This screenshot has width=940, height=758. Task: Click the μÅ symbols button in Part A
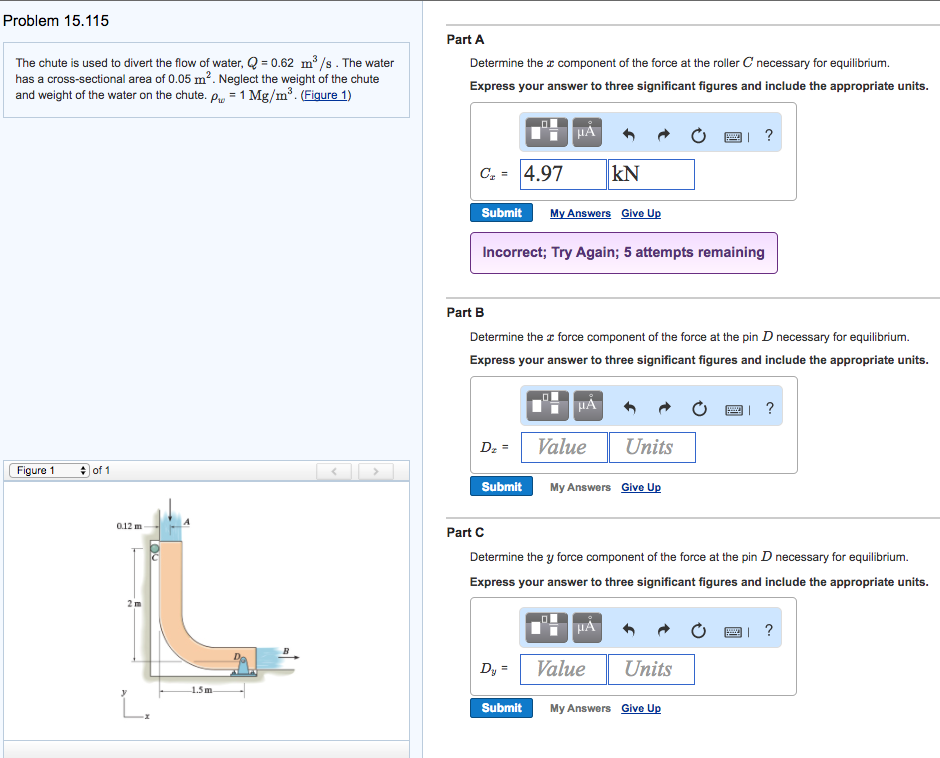586,132
